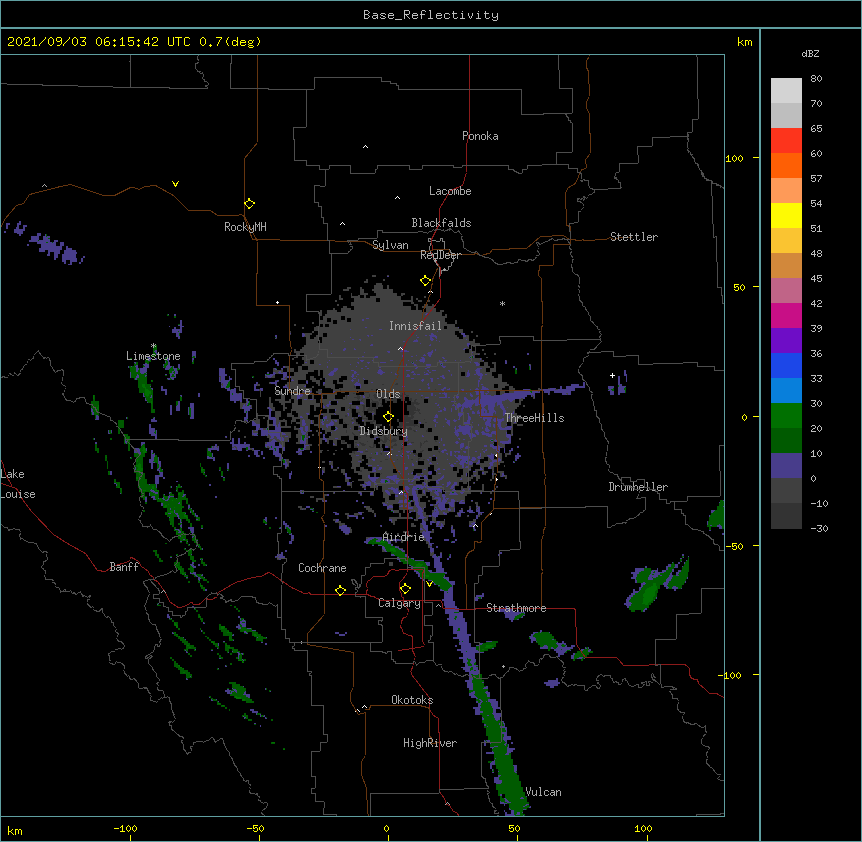Click the Sundre town label
This screenshot has width=862, height=842.
point(292,391)
